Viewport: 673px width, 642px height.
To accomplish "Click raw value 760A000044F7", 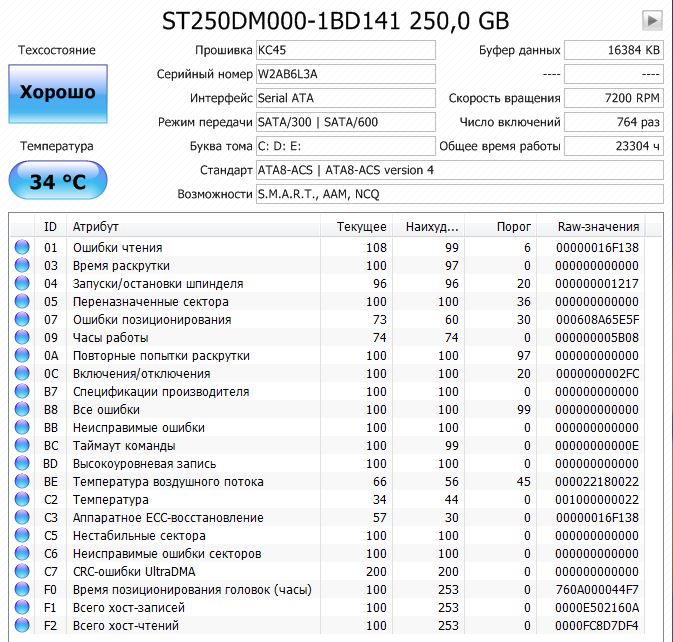I will point(597,590).
